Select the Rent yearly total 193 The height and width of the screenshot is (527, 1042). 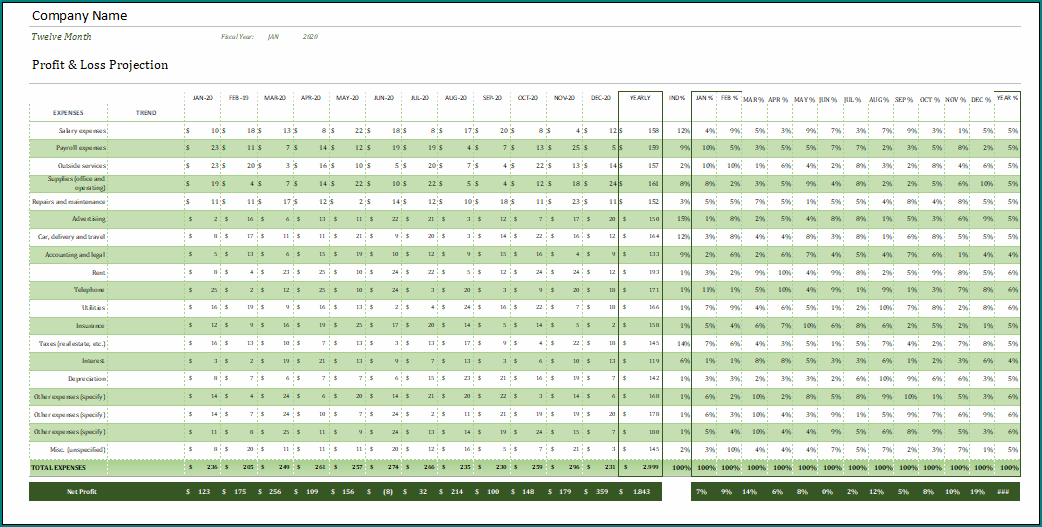(653, 272)
